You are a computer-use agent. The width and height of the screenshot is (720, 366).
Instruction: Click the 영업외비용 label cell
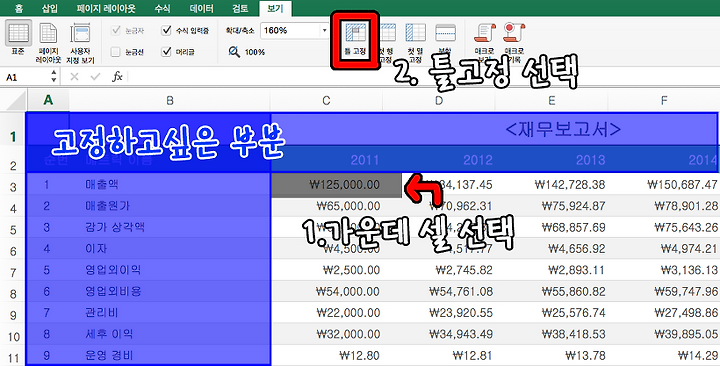coord(170,291)
